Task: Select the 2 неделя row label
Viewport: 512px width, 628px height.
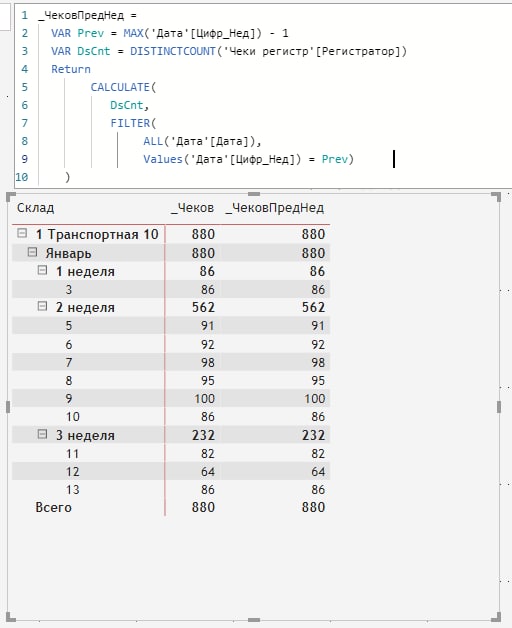Action: click(85, 307)
